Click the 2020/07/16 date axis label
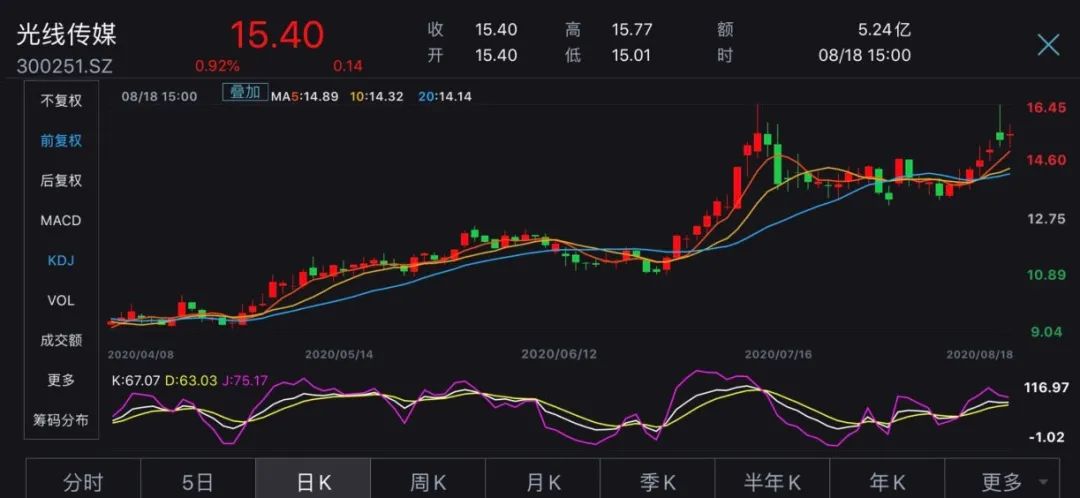Viewport: 1080px width, 498px height. click(x=778, y=354)
